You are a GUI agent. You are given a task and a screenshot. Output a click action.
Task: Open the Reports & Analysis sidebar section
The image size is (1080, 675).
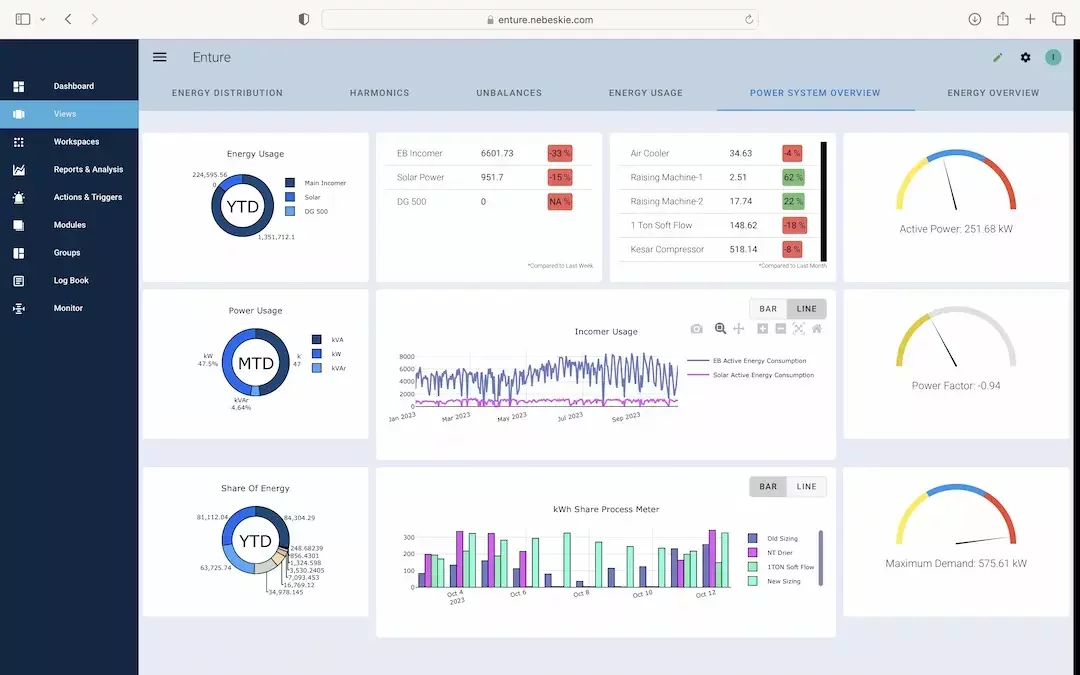coord(88,170)
